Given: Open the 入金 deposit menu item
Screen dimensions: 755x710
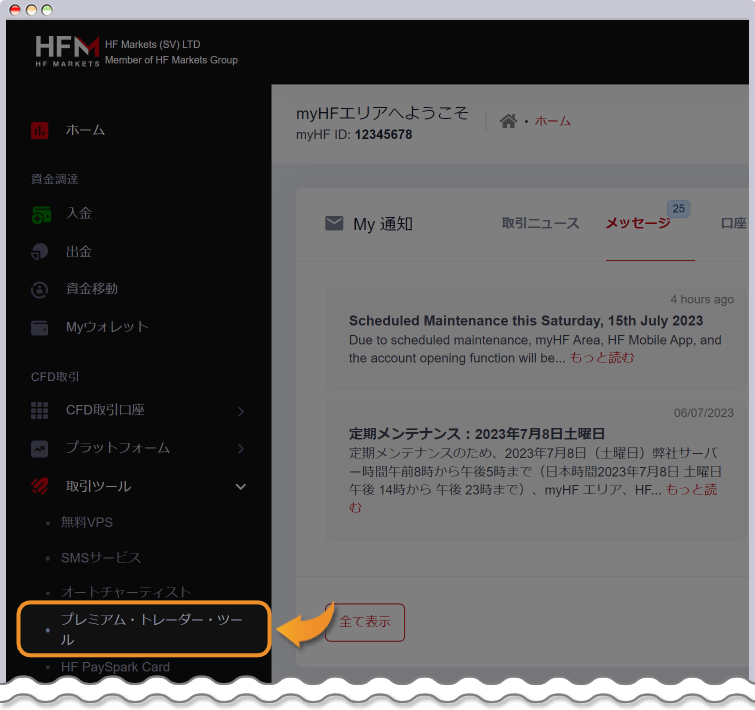Looking at the screenshot, I should pos(79,213).
